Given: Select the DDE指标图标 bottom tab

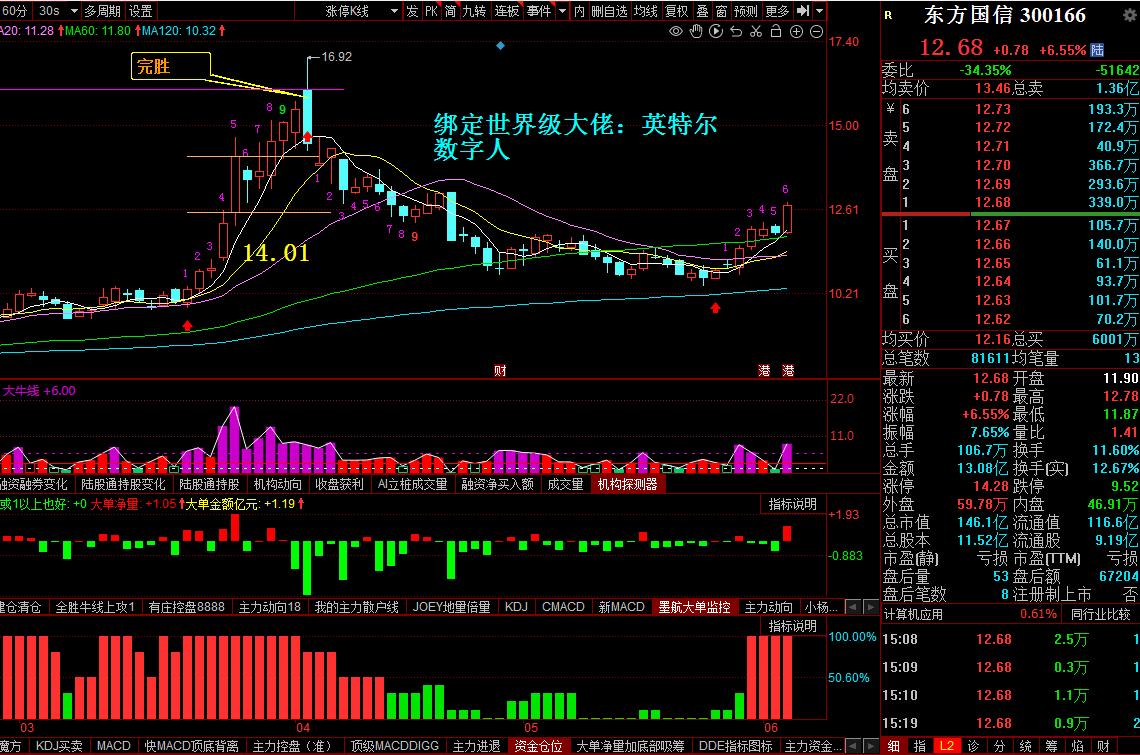Looking at the screenshot, I should point(736,746).
